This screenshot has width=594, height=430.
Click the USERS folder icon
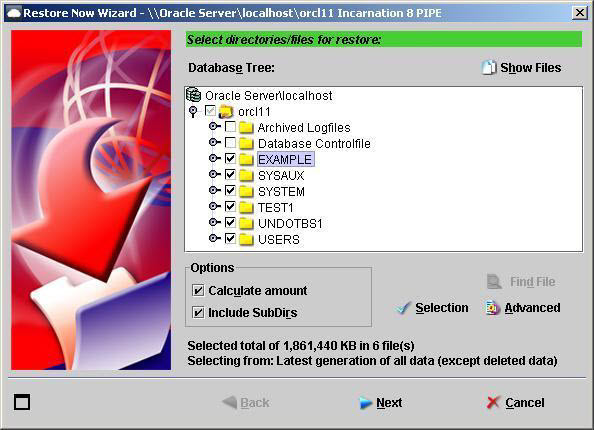click(246, 239)
